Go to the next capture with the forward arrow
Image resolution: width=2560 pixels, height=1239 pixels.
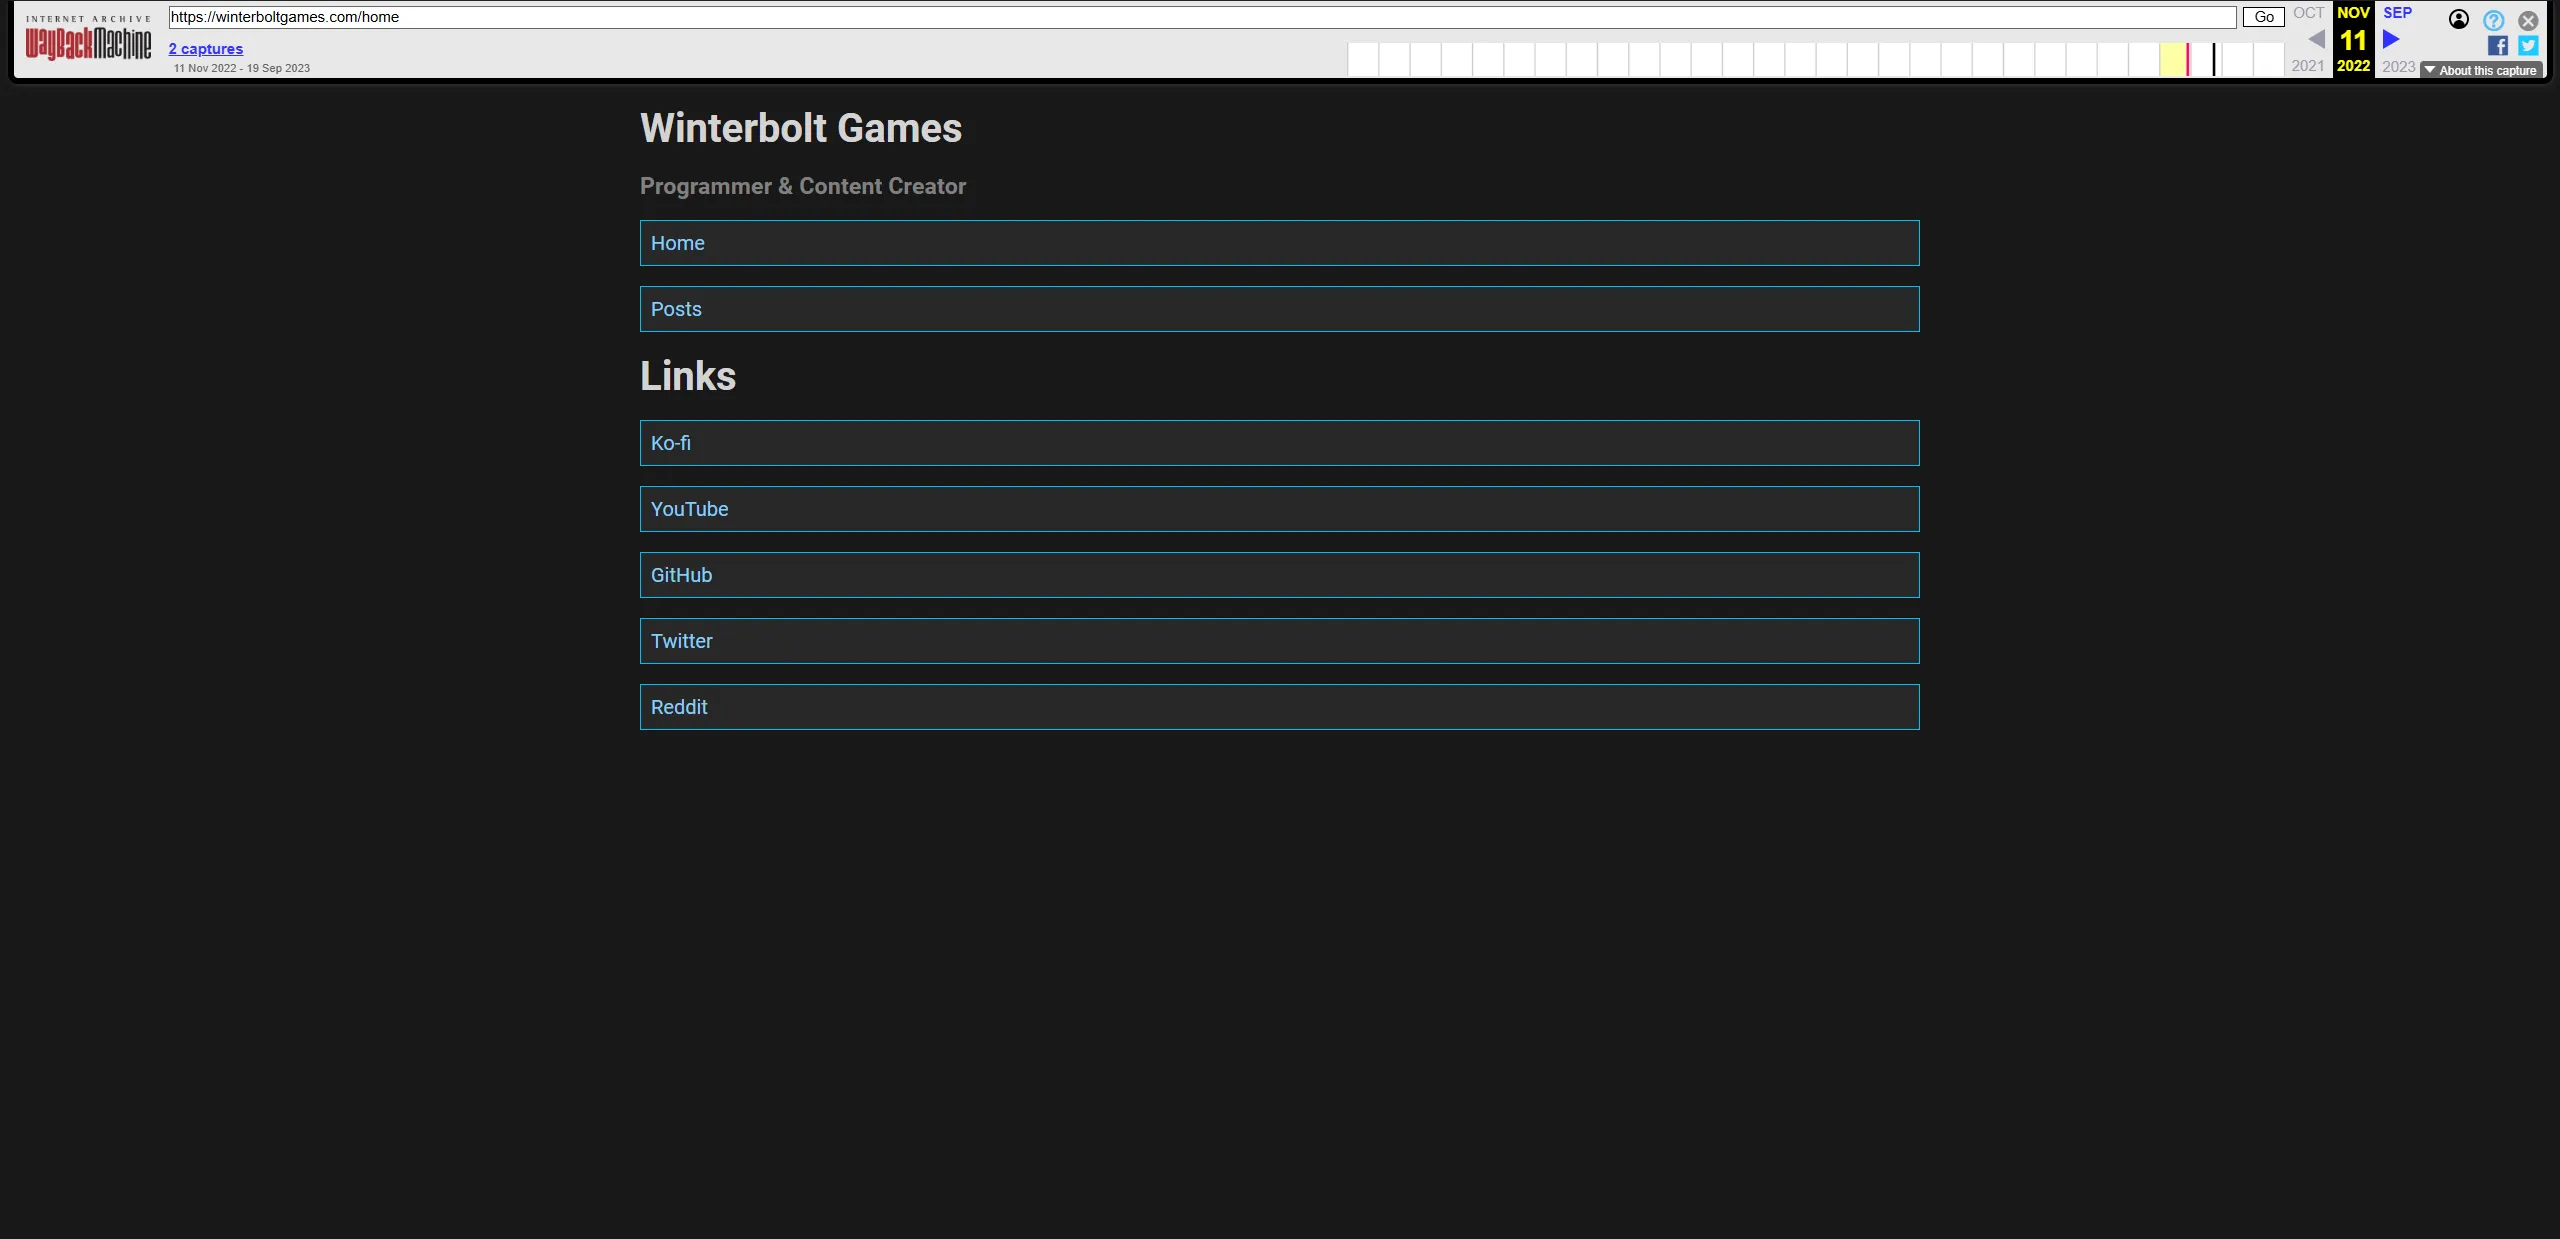click(x=2391, y=38)
